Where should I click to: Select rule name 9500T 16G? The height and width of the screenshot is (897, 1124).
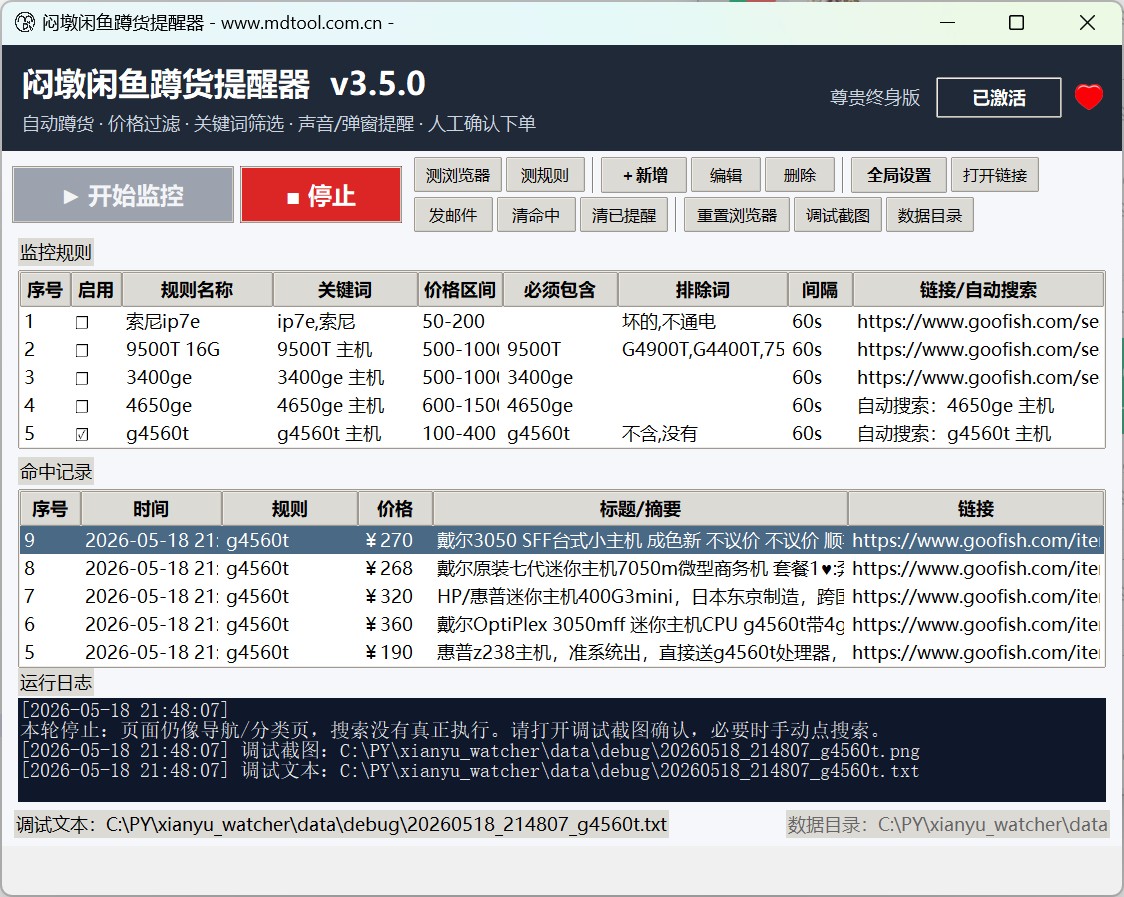[x=173, y=349]
